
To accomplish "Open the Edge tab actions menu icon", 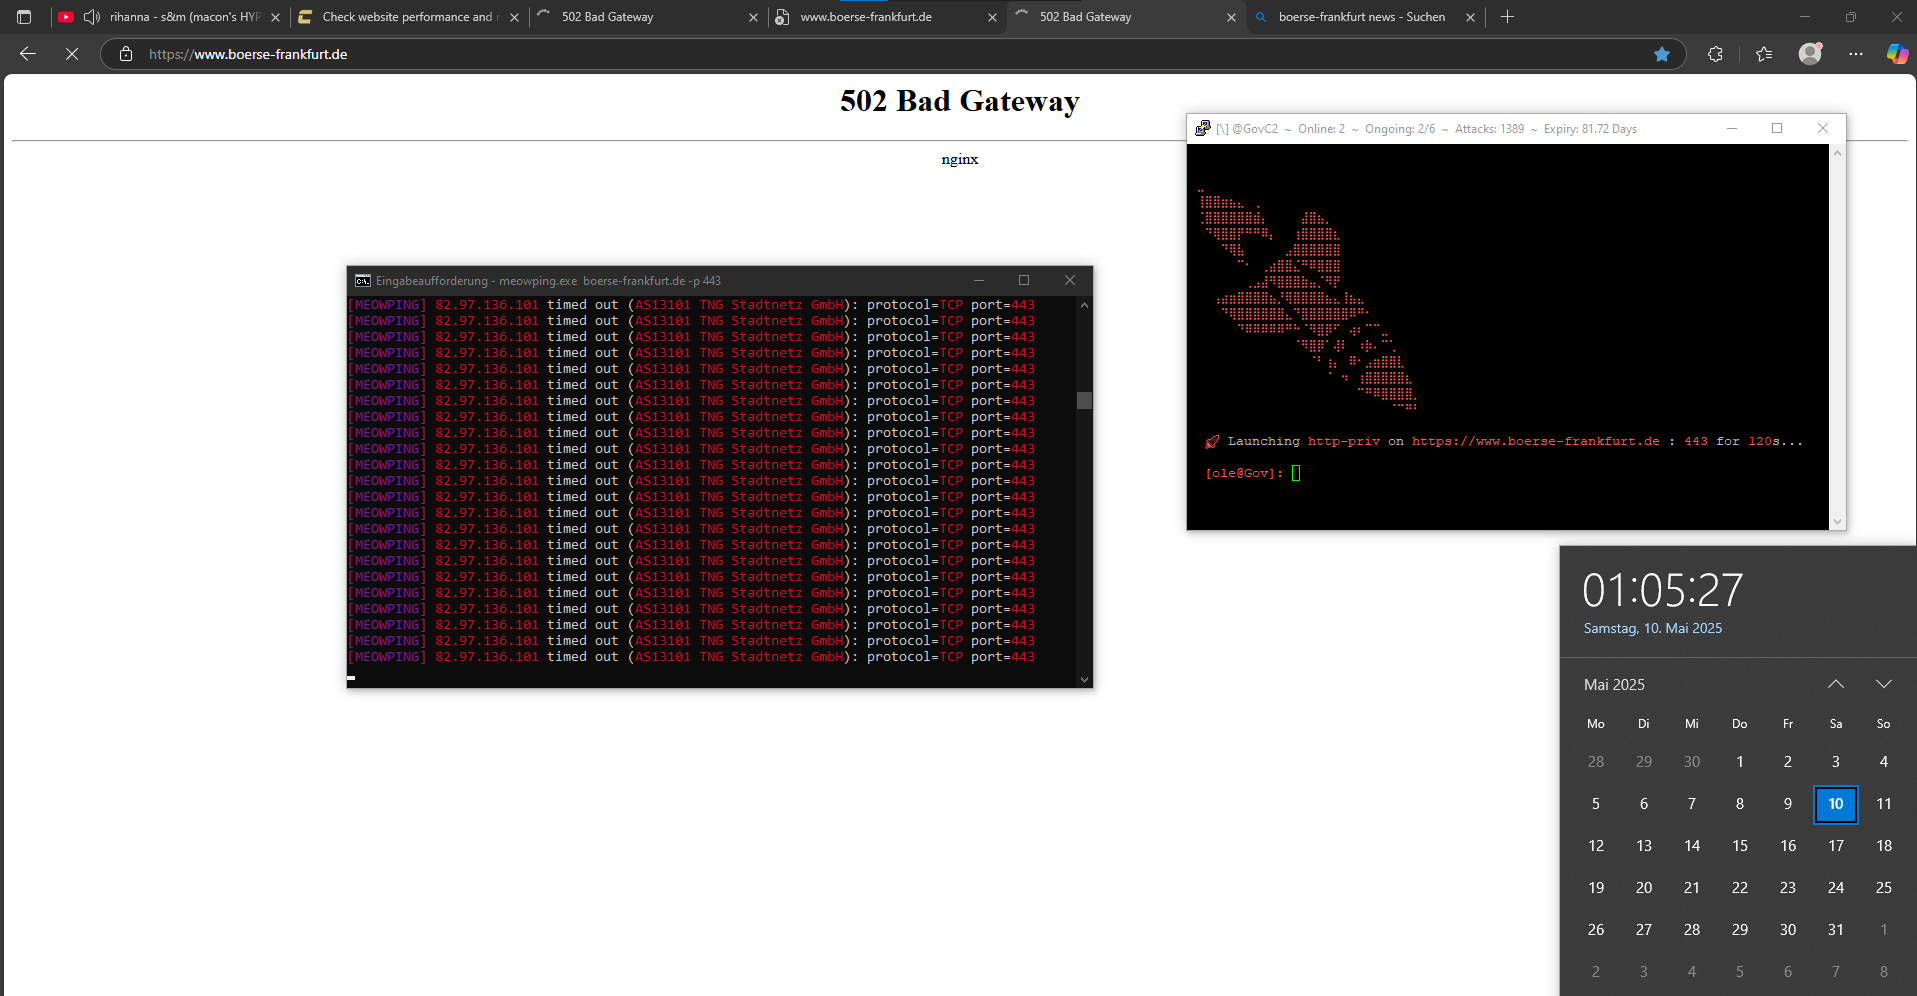I will pyautogui.click(x=24, y=17).
